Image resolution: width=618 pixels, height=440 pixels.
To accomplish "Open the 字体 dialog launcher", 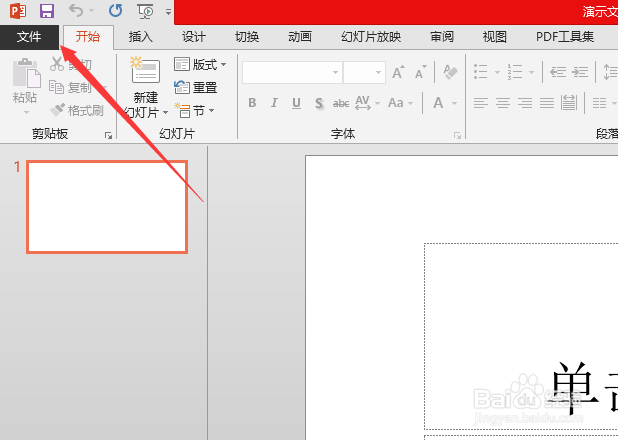I will [x=457, y=136].
